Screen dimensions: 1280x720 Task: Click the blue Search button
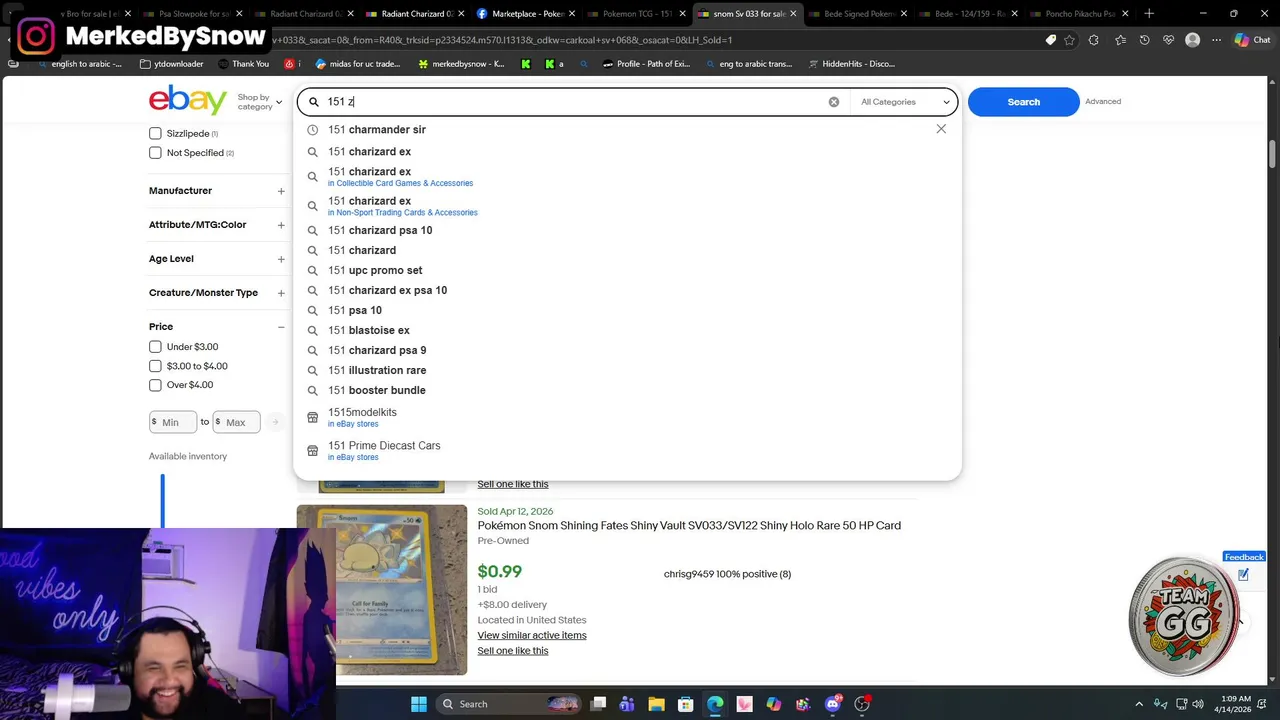click(1023, 102)
